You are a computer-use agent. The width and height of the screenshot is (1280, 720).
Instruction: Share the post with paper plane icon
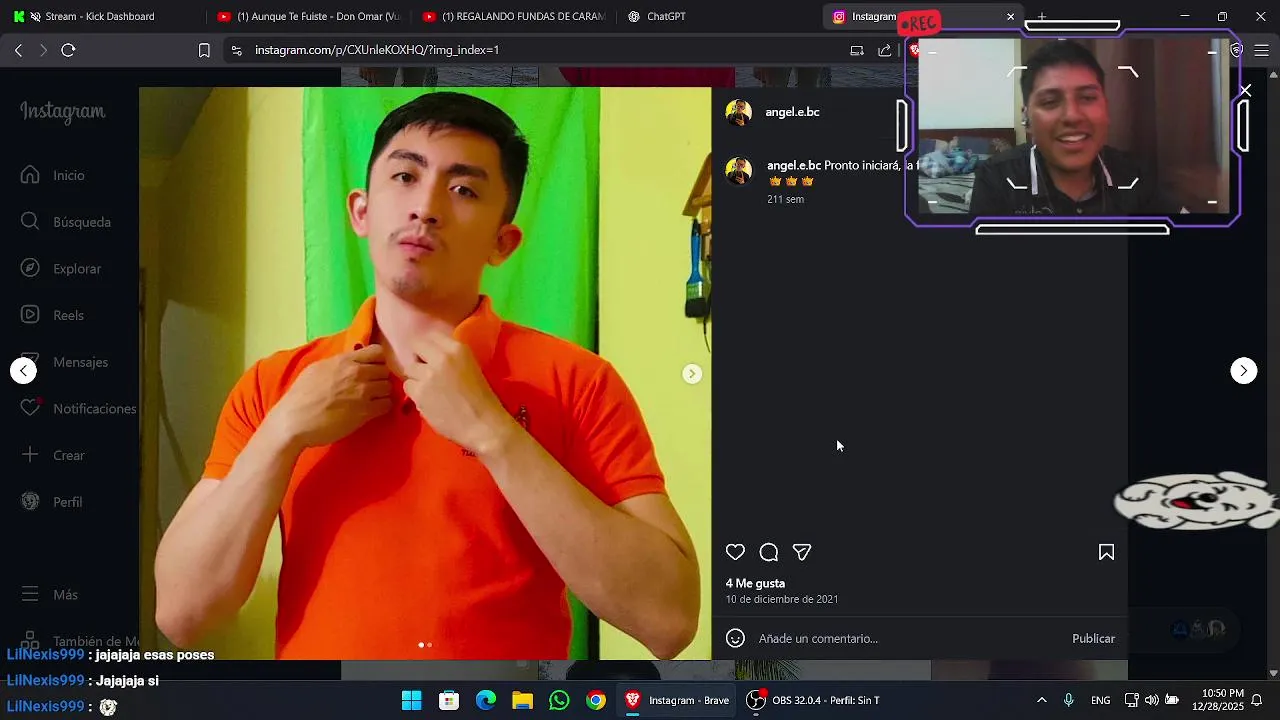(802, 552)
